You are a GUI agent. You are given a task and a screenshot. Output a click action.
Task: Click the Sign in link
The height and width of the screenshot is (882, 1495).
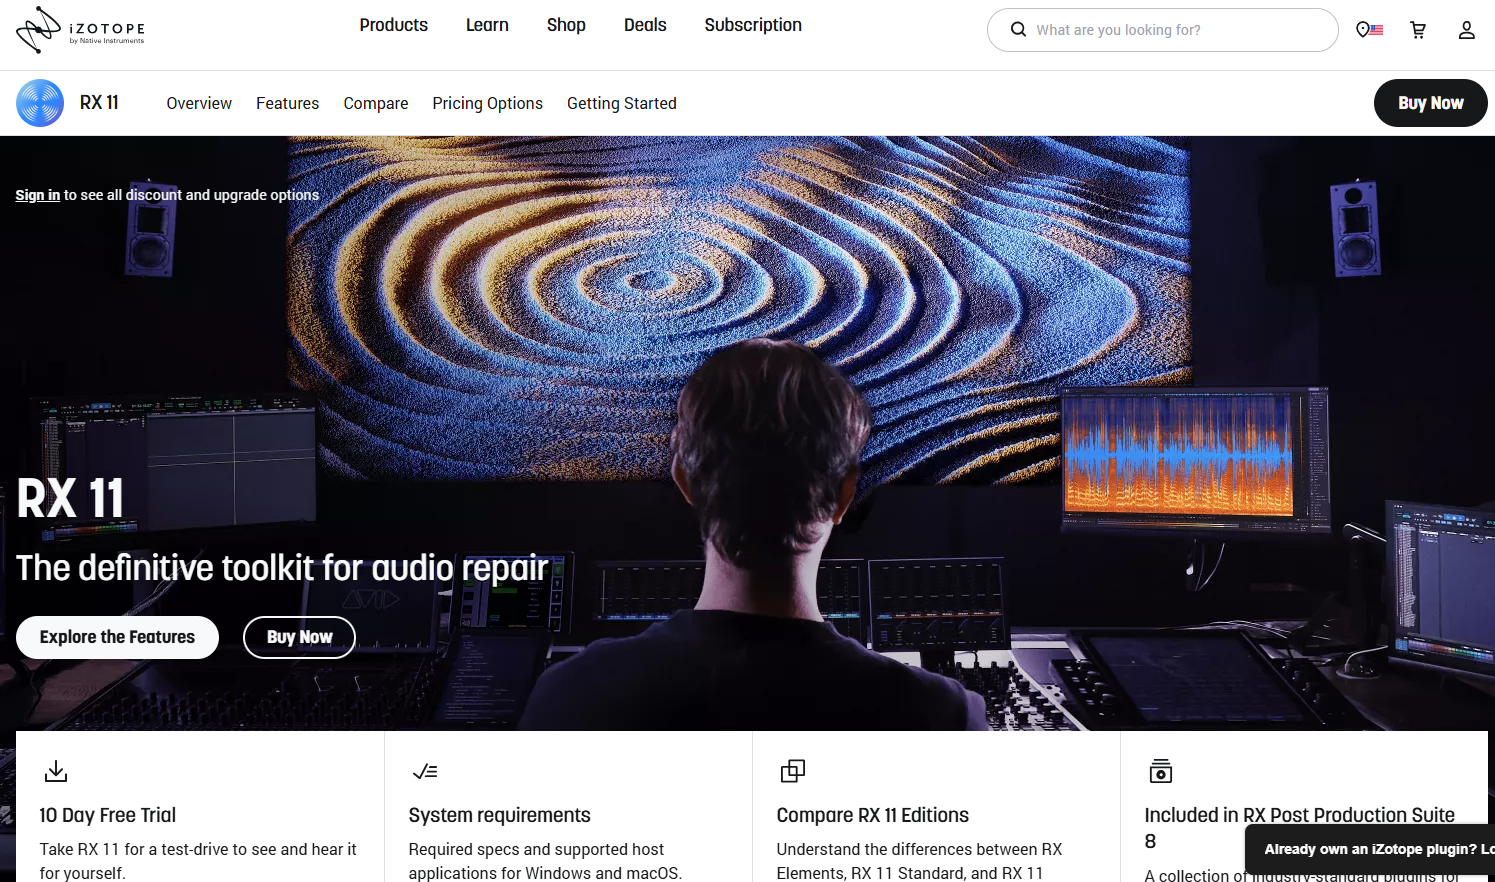click(38, 195)
